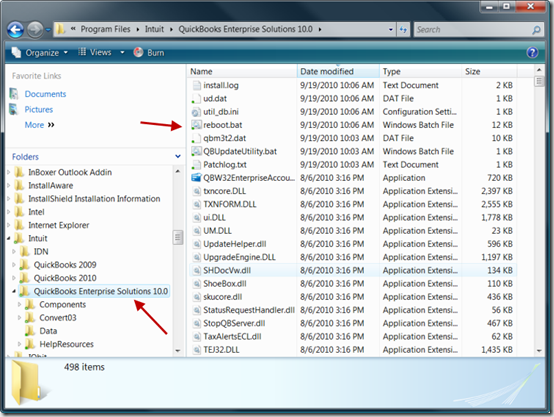Image resolution: width=554 pixels, height=417 pixels.
Task: Expand the Convert03 folder node
Action: click(x=19, y=318)
